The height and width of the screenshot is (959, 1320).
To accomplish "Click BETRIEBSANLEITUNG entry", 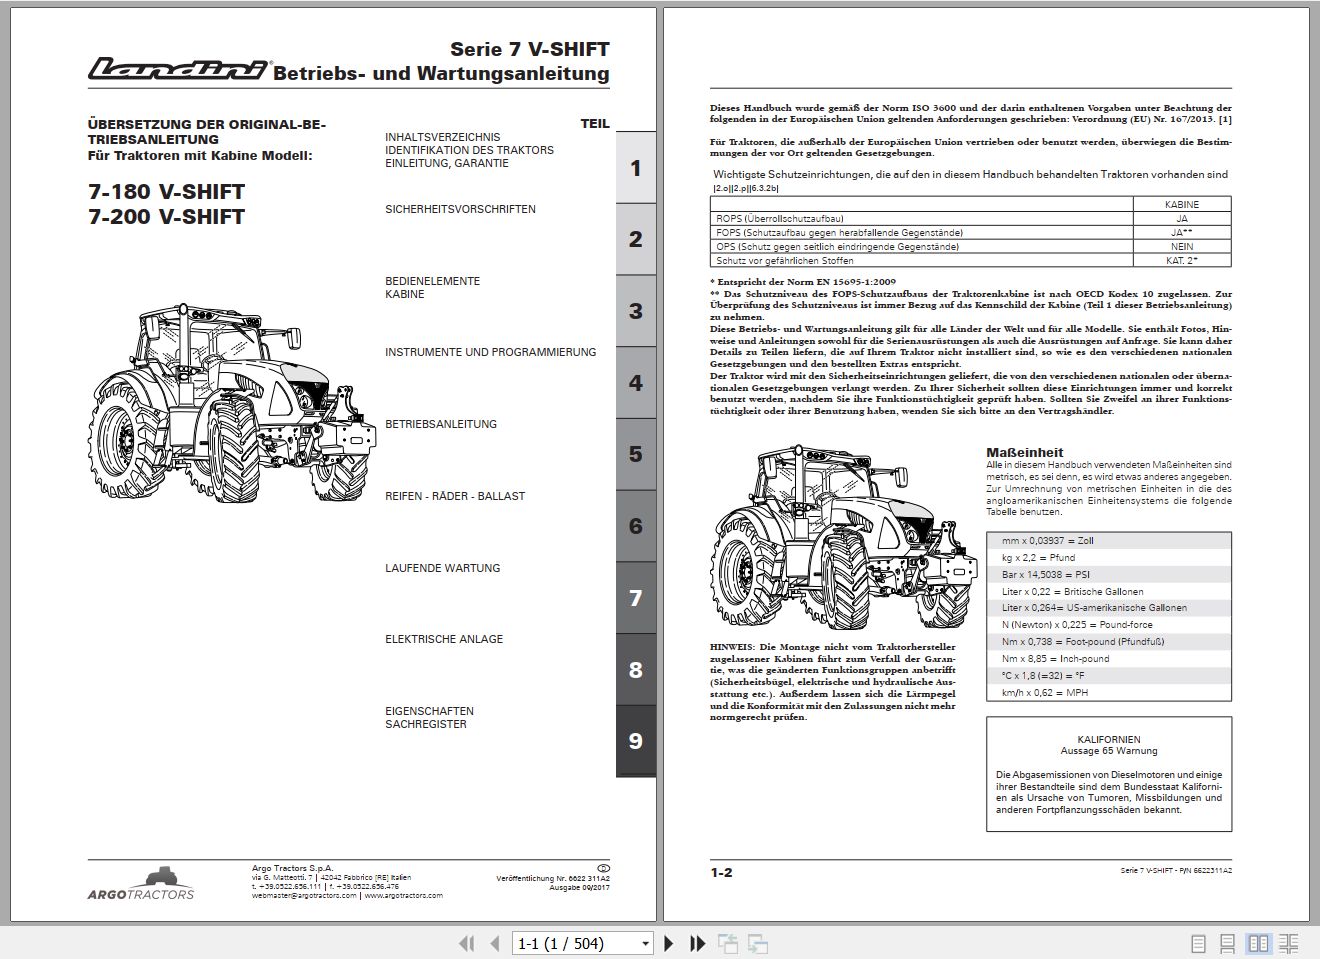I will [441, 424].
